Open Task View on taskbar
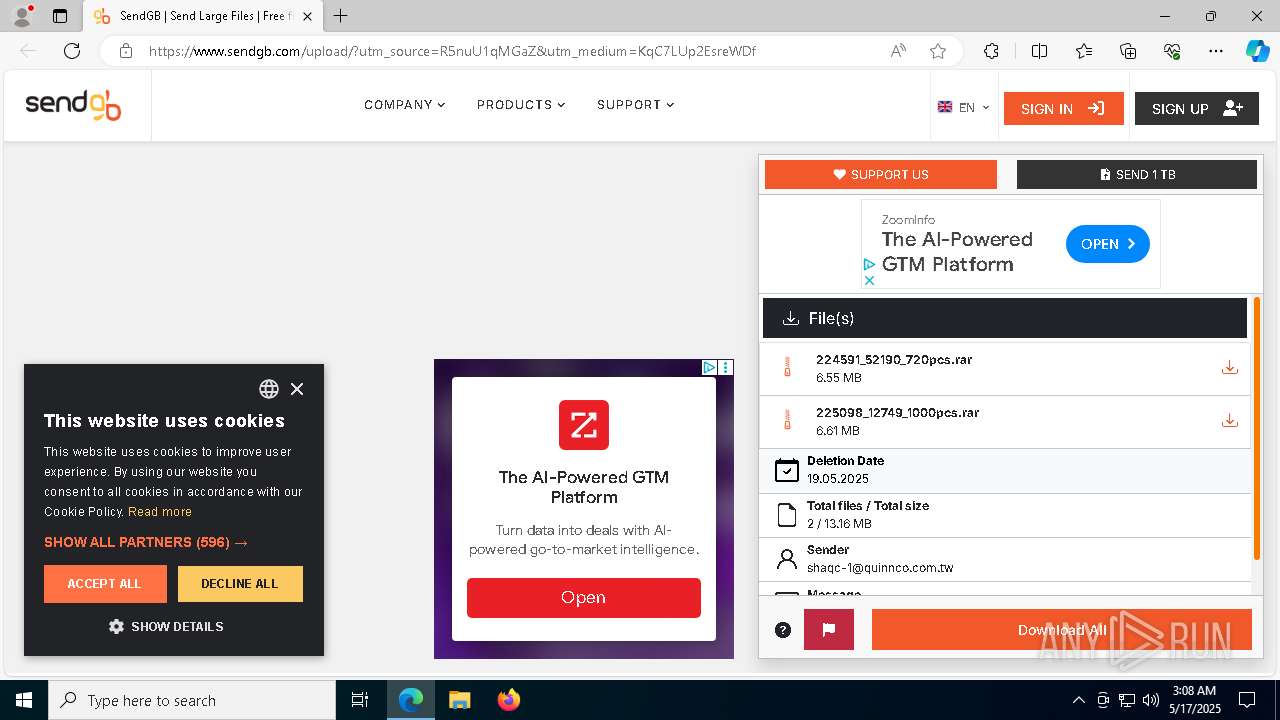Image resolution: width=1280 pixels, height=720 pixels. coord(360,700)
